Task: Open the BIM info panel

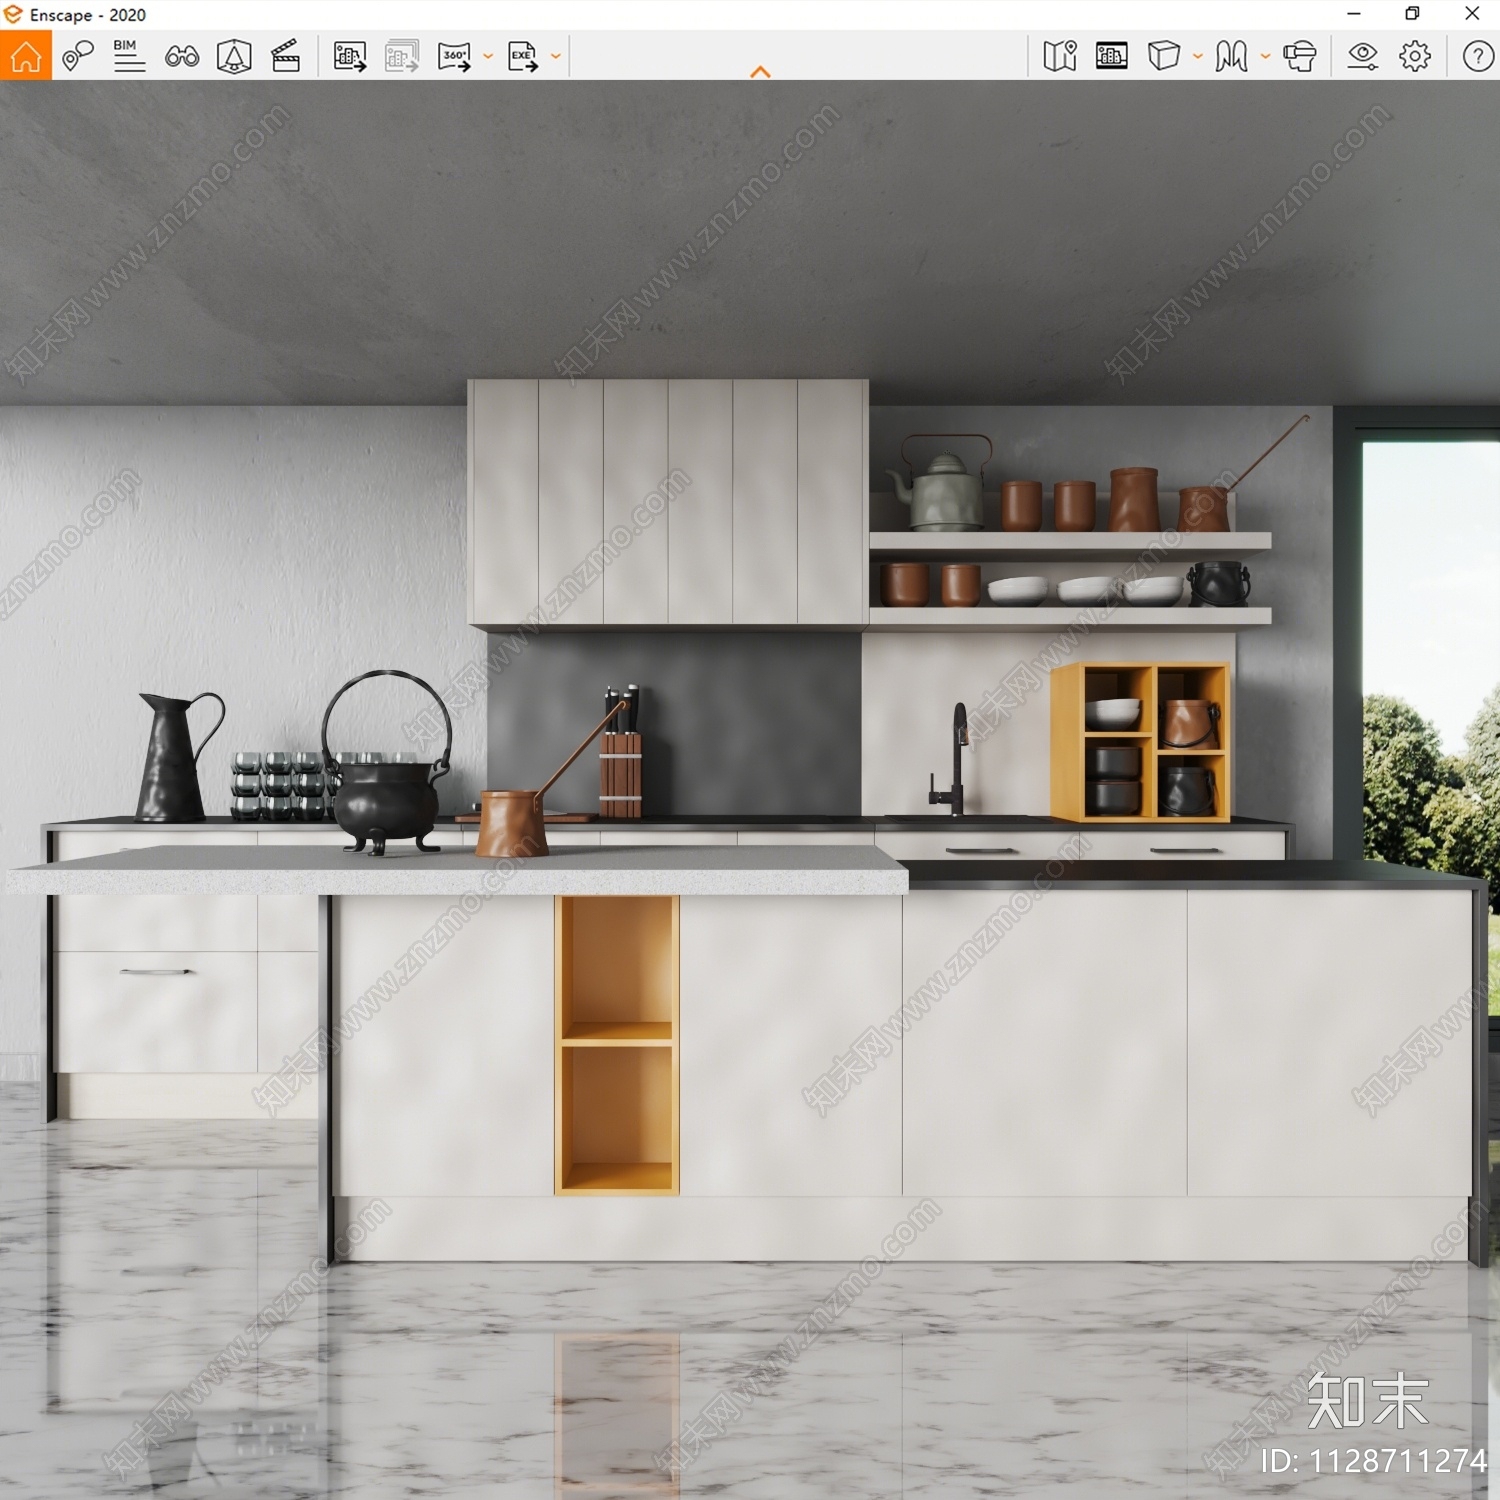Action: (x=129, y=56)
